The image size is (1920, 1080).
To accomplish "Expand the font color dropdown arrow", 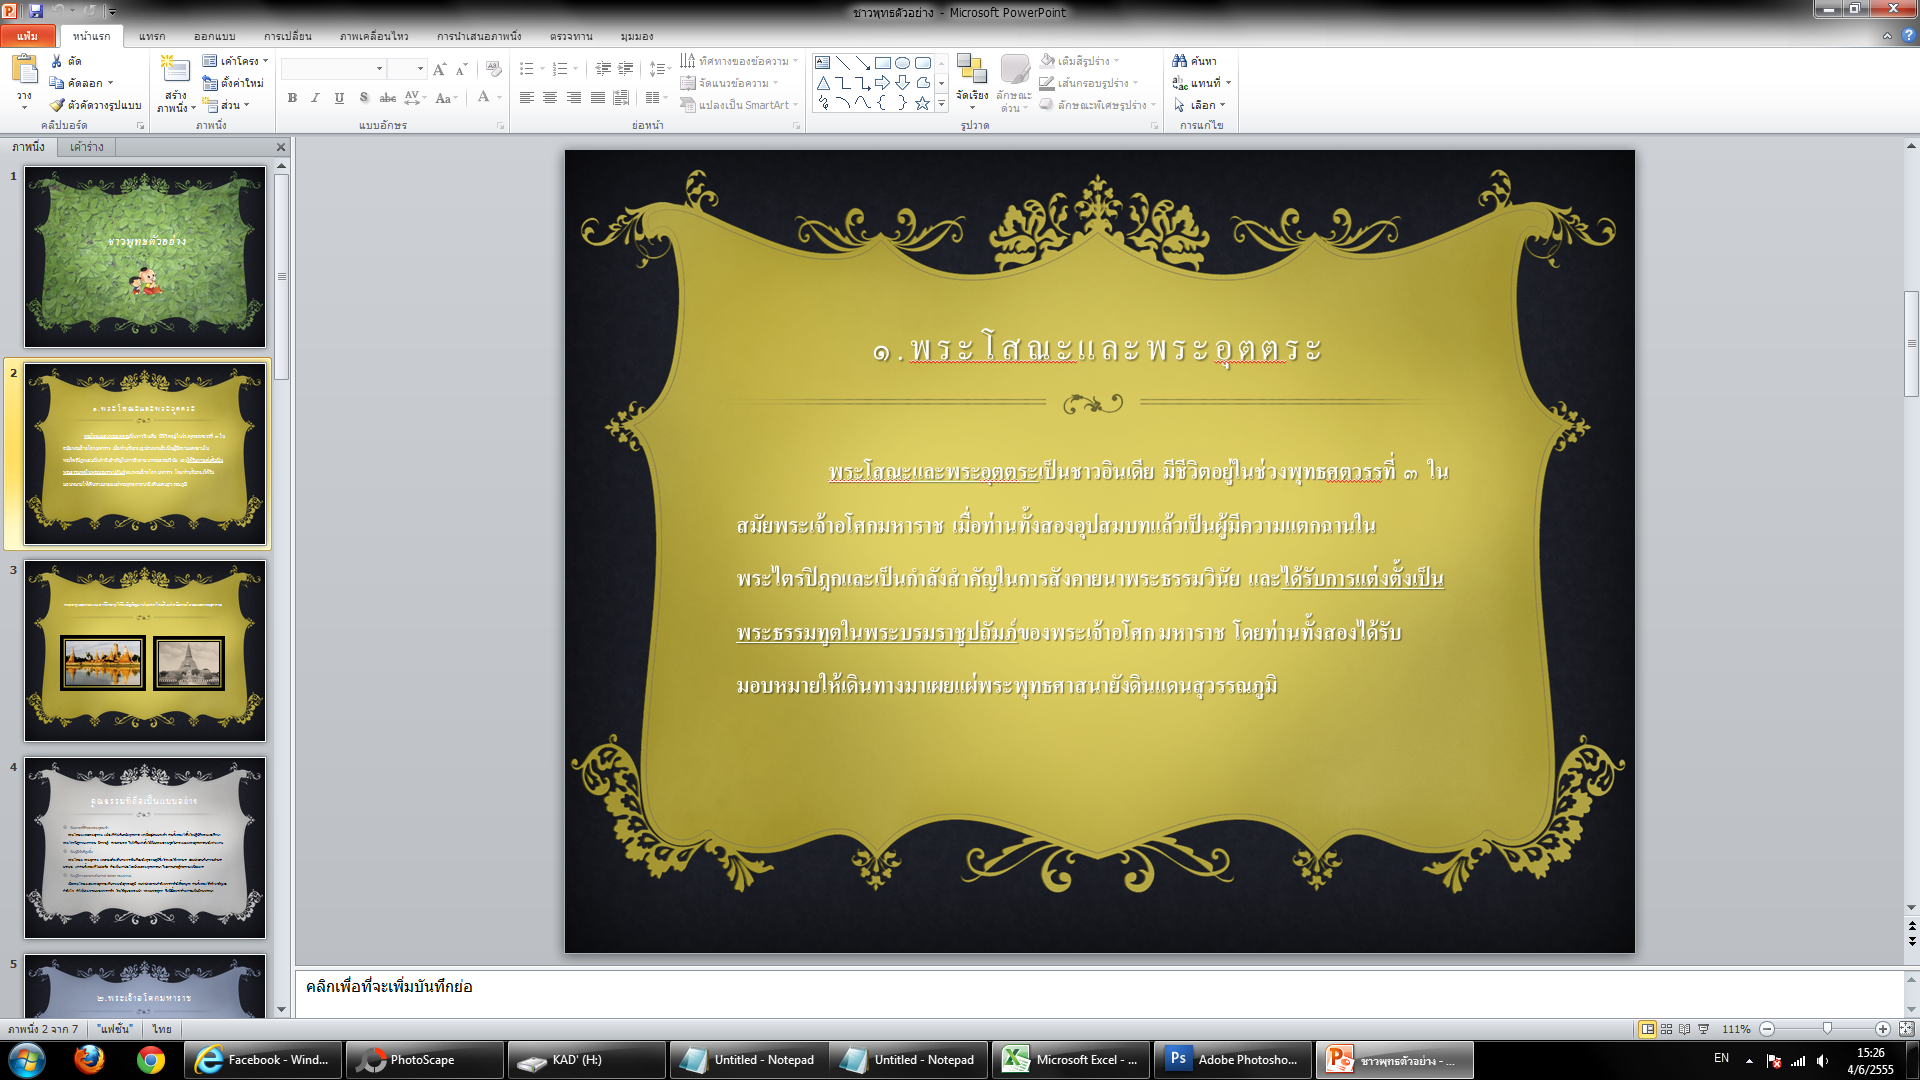I will click(x=499, y=98).
